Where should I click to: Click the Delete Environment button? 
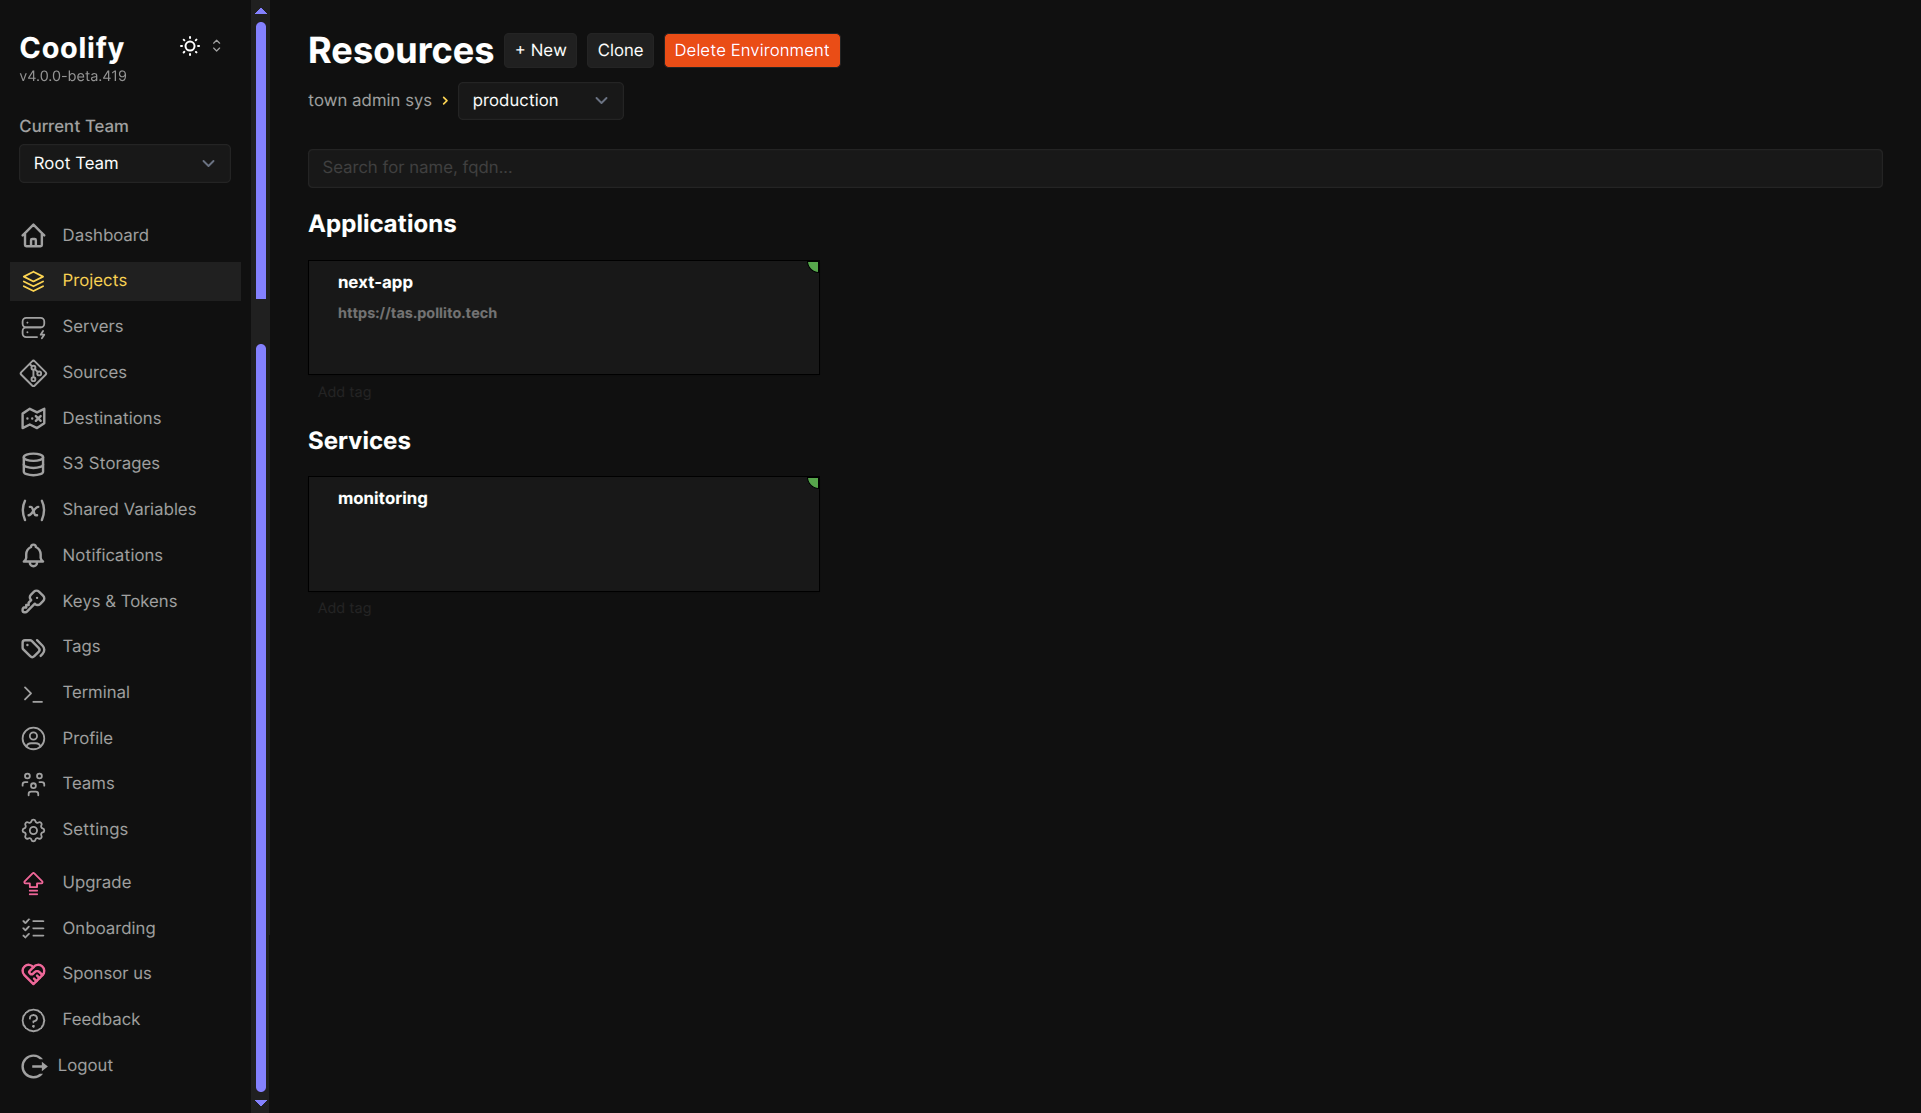tap(751, 50)
